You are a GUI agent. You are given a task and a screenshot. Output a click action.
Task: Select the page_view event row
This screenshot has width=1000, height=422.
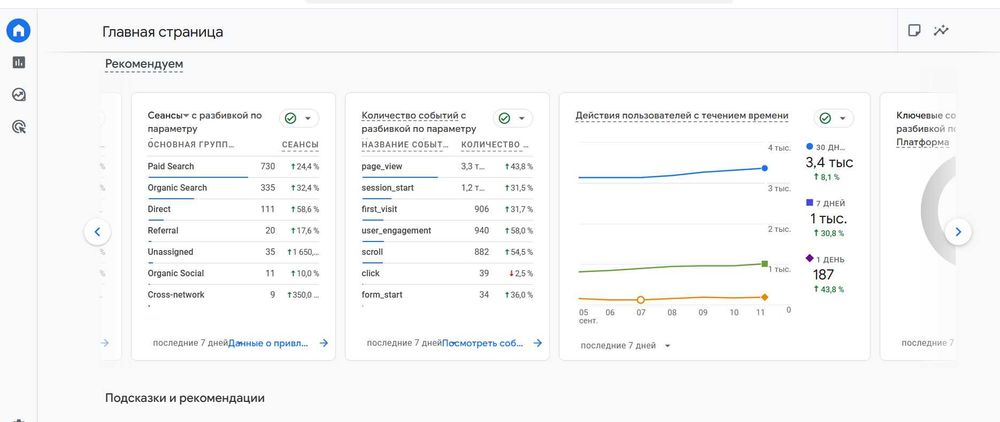pos(447,166)
